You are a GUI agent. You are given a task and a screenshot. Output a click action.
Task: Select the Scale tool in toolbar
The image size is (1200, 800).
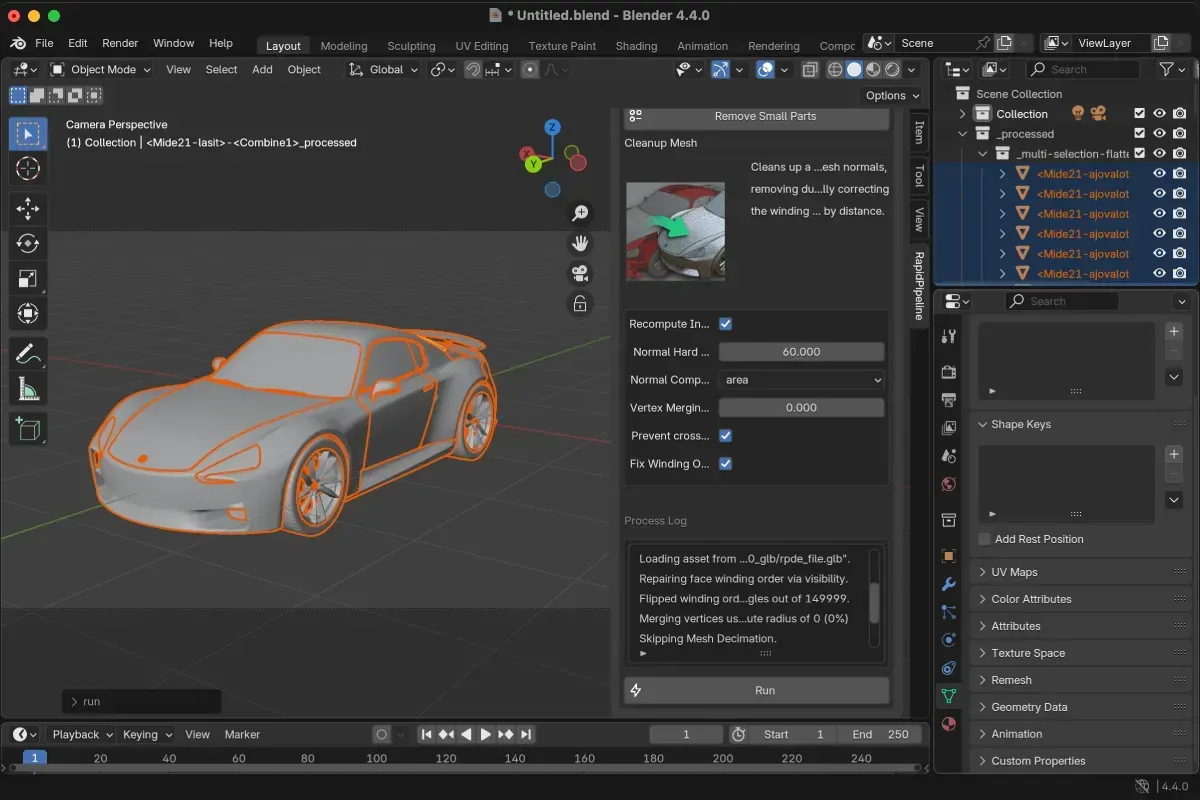point(28,278)
